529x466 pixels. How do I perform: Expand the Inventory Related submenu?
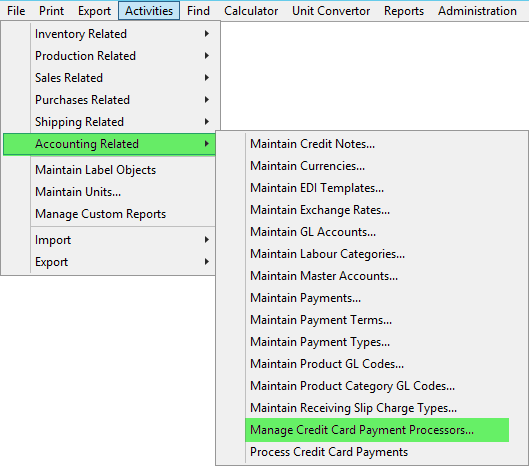pyautogui.click(x=109, y=34)
